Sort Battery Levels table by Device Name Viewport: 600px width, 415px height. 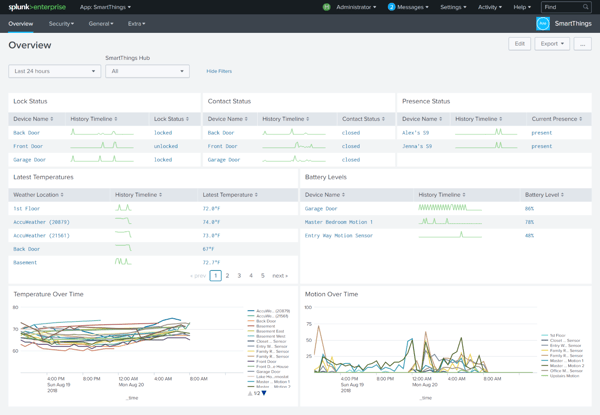325,195
